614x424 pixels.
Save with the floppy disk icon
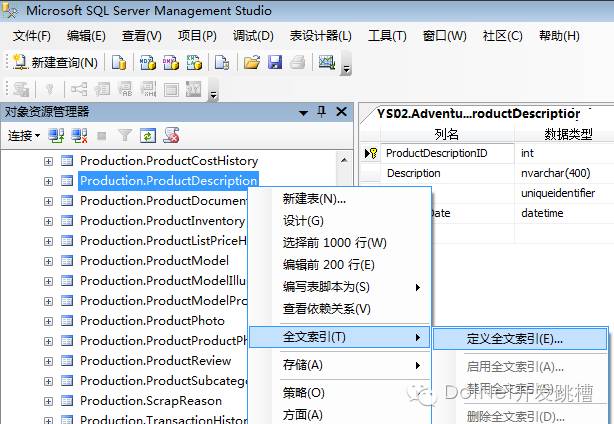(275, 63)
